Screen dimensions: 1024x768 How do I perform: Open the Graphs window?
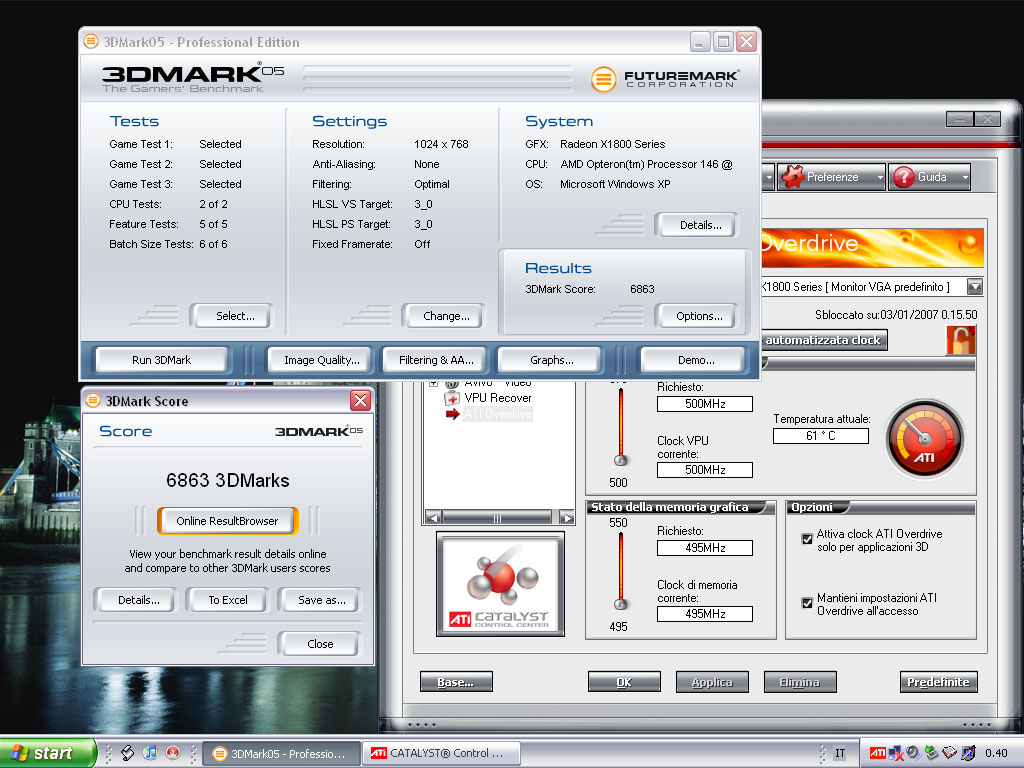(x=551, y=360)
